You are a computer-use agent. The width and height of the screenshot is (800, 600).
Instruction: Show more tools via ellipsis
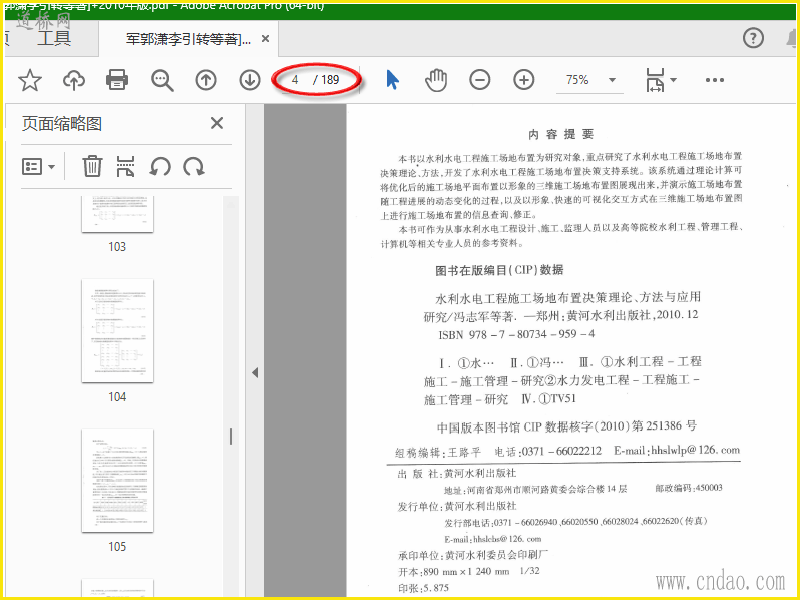point(715,80)
